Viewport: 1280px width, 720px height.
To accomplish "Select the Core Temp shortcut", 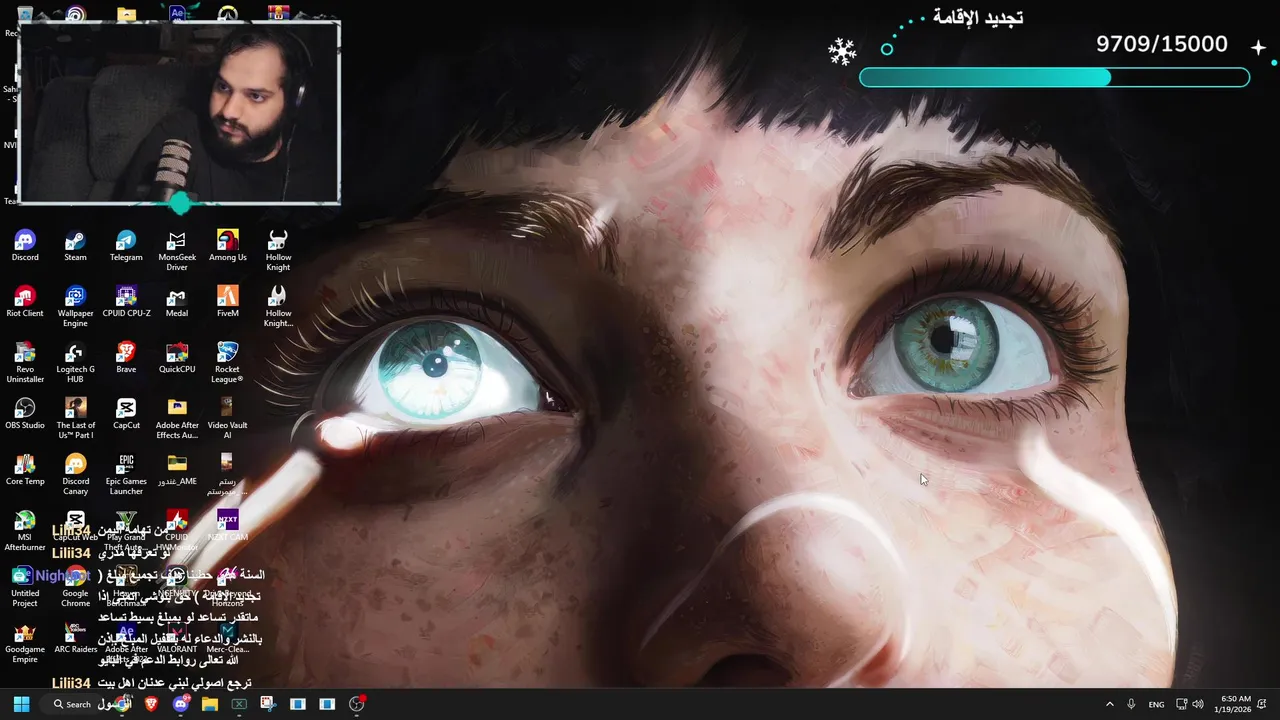I will coord(25,470).
